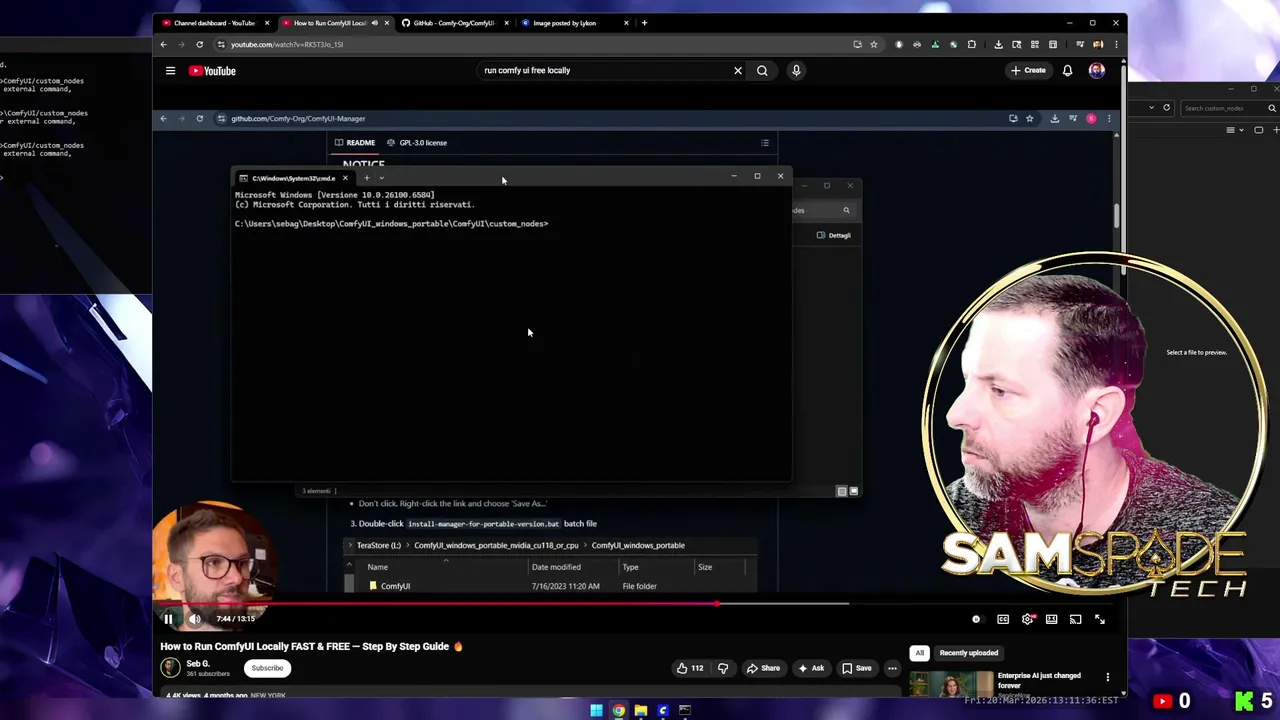Open the player settings gear
The width and height of the screenshot is (1280, 720).
(x=1027, y=619)
